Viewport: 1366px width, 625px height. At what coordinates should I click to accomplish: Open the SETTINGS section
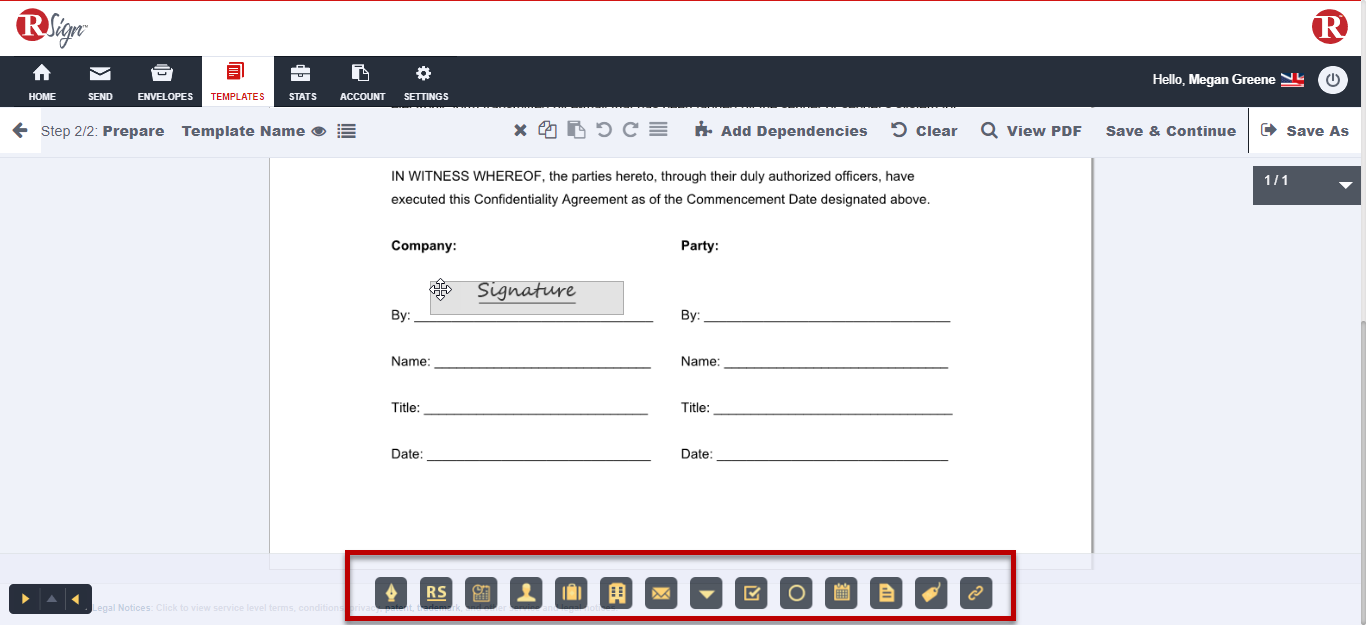click(x=425, y=81)
